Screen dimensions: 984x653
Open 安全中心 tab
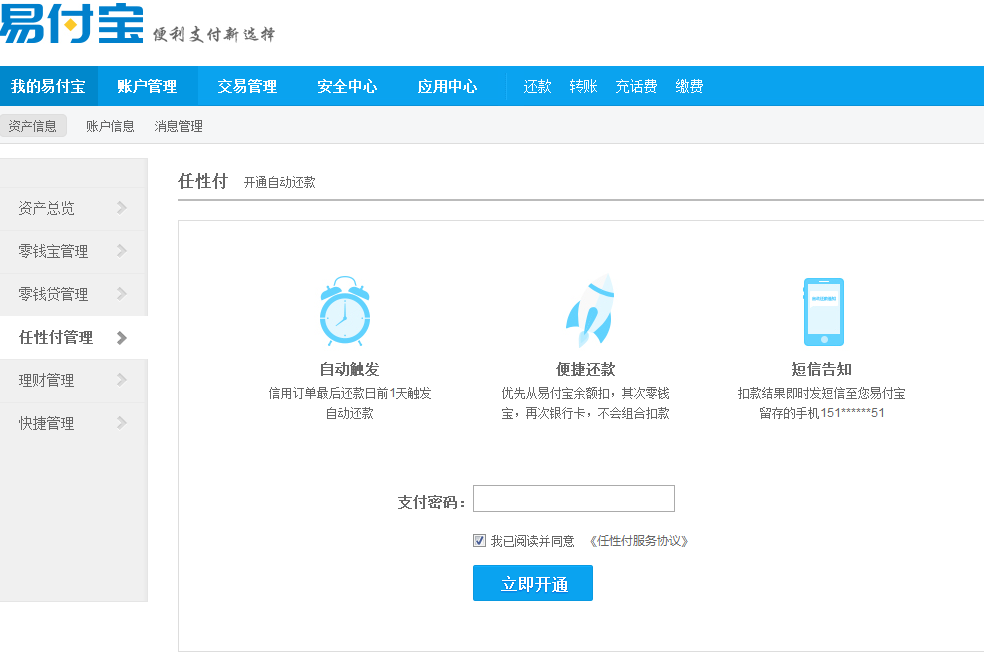coord(347,86)
